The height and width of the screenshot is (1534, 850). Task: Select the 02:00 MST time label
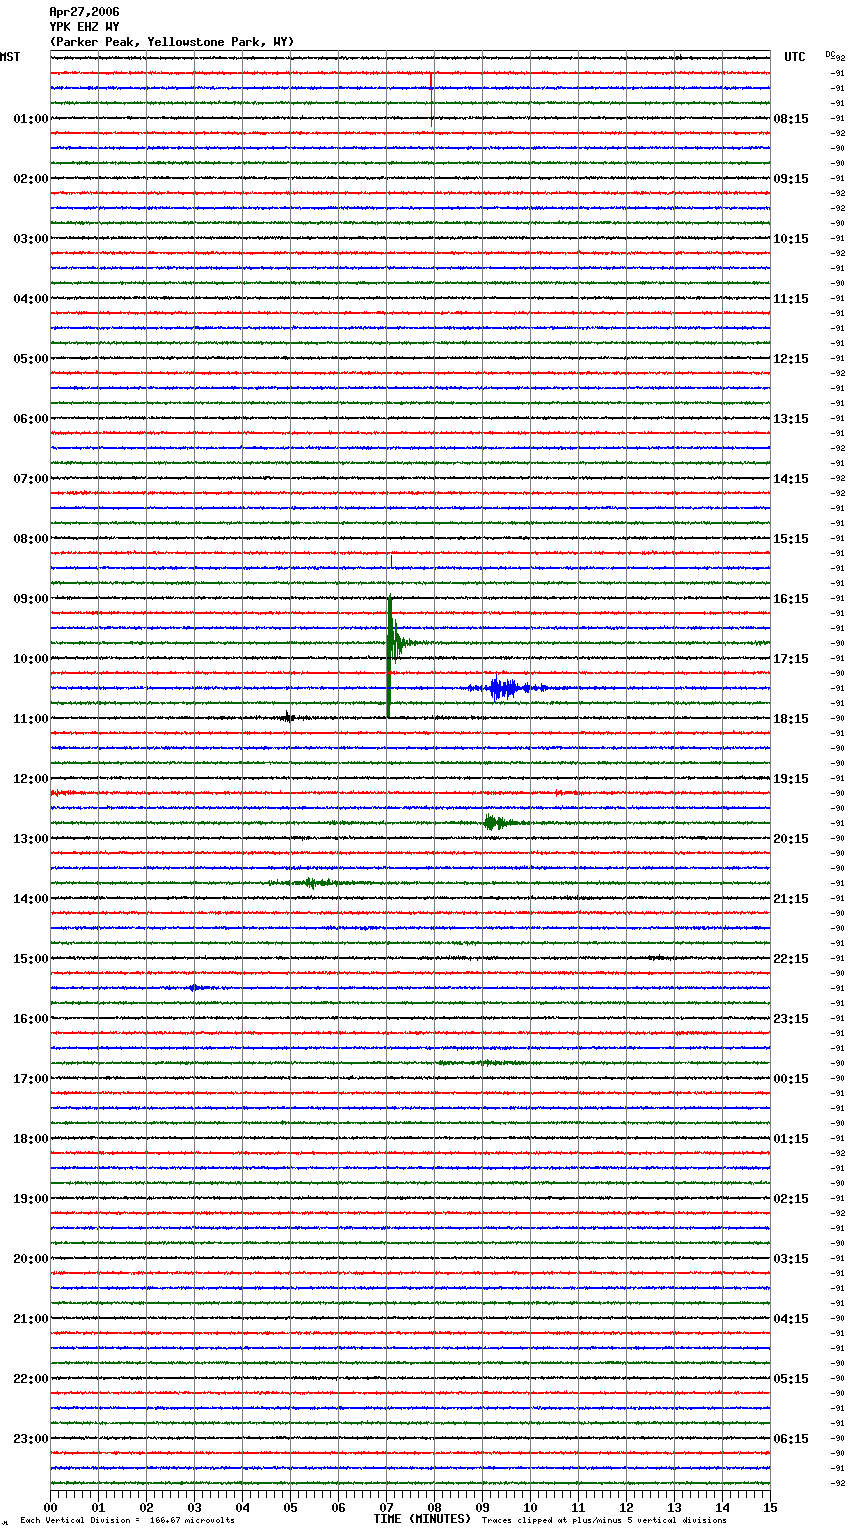point(31,179)
